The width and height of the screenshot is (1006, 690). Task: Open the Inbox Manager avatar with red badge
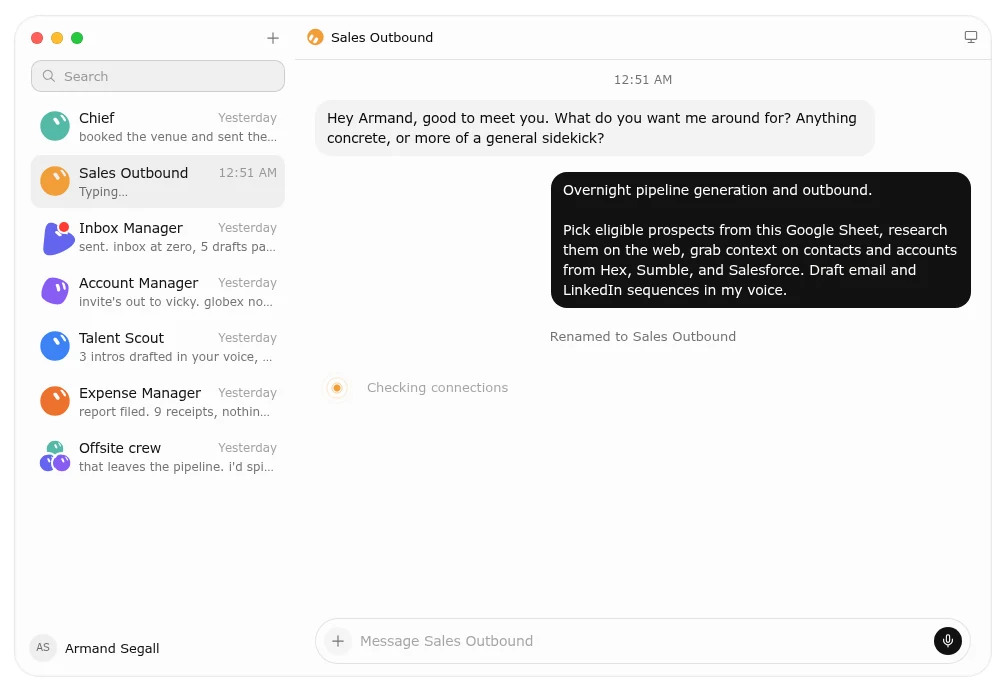pos(57,237)
